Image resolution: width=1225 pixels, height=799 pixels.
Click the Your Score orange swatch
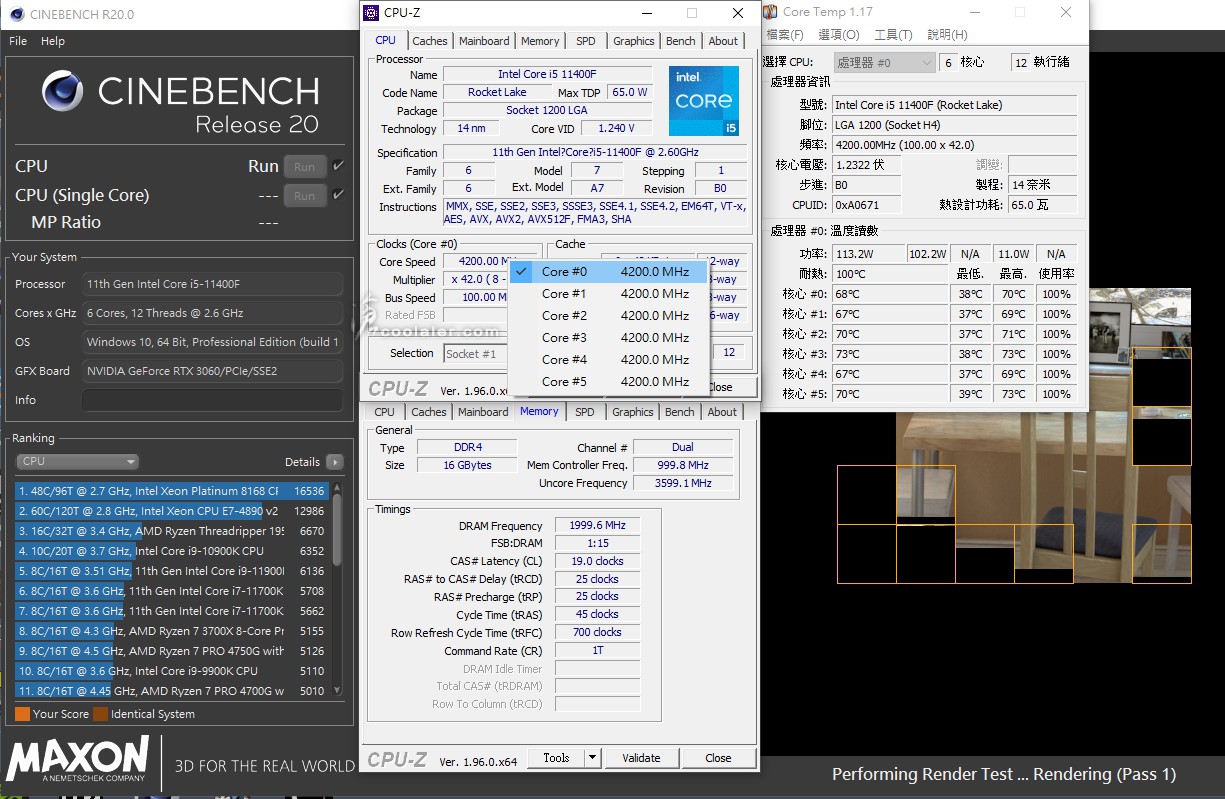pos(22,714)
